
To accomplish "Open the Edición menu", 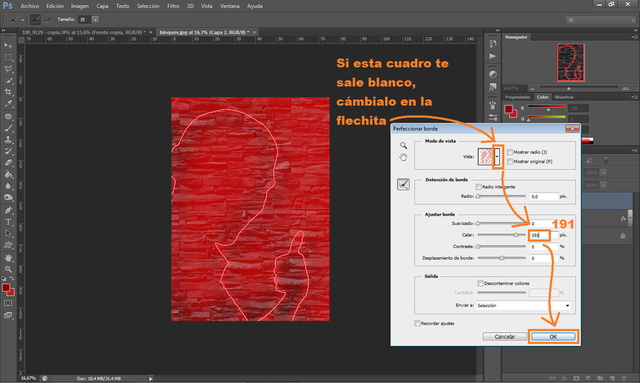I will 55,6.
